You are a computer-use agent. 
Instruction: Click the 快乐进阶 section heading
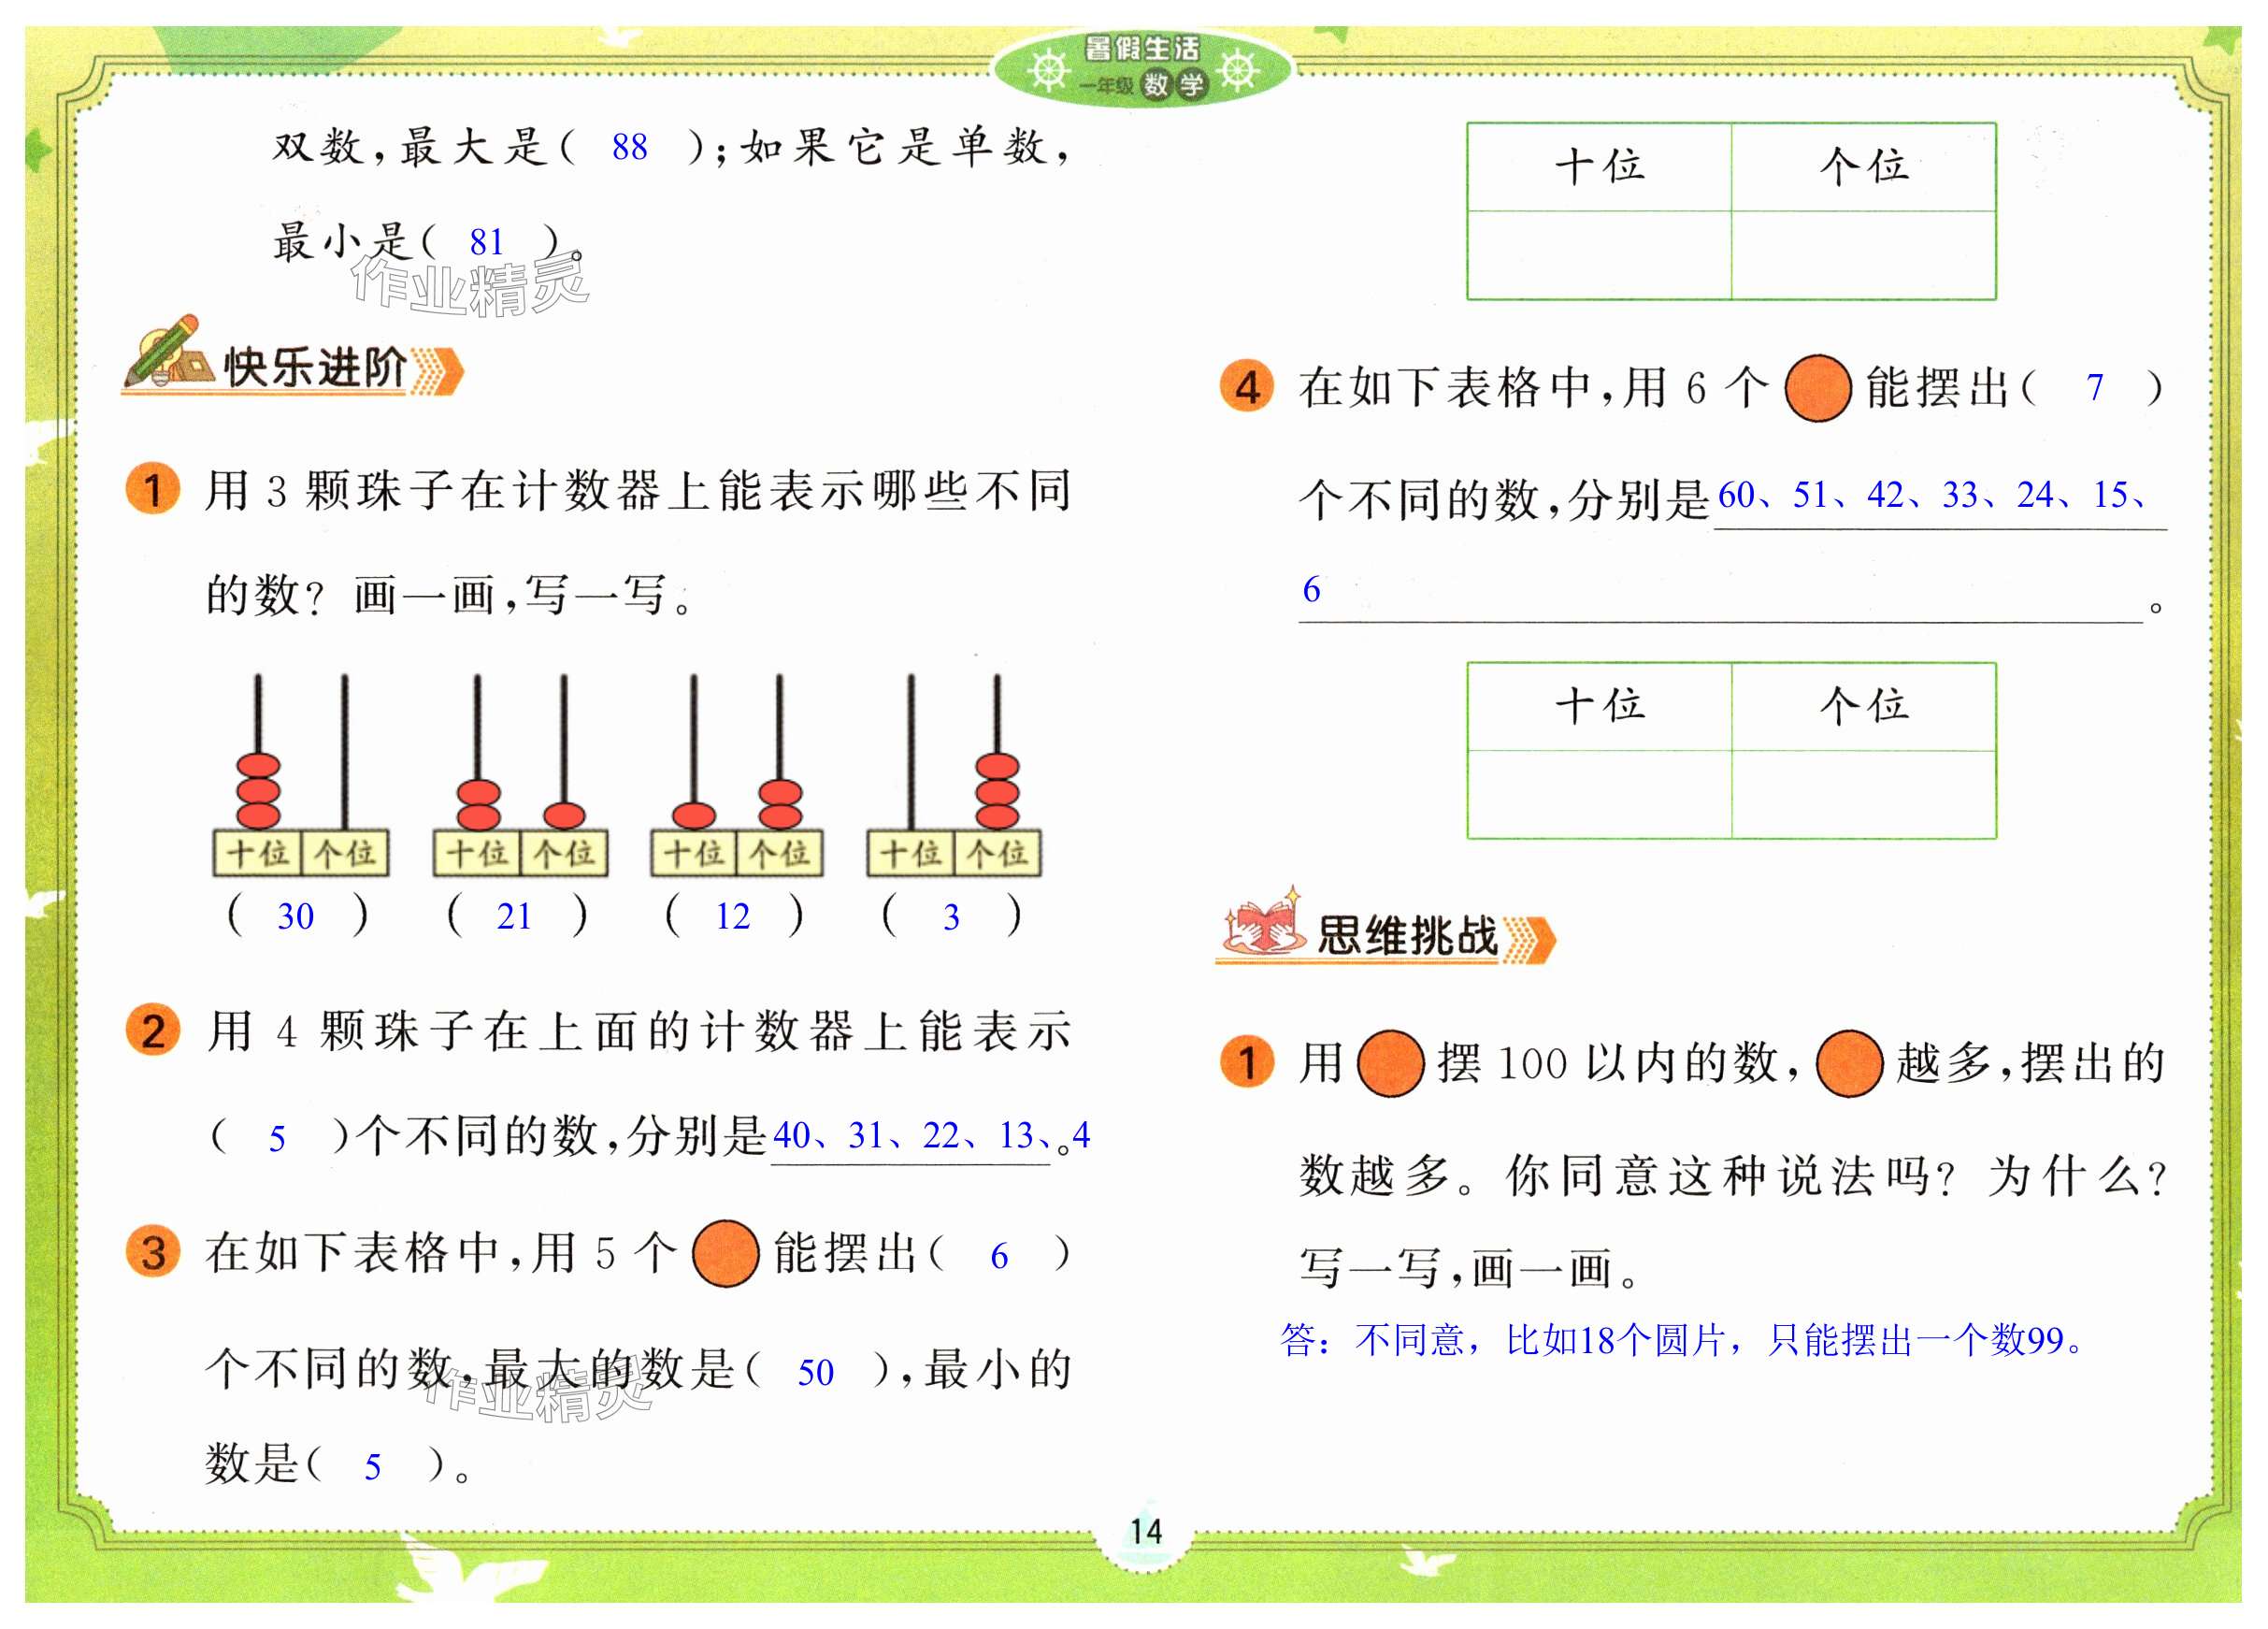coord(314,368)
